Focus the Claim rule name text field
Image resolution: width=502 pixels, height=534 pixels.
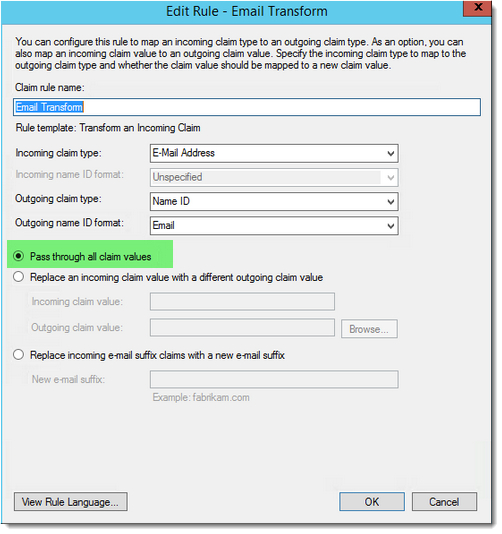pos(248,108)
